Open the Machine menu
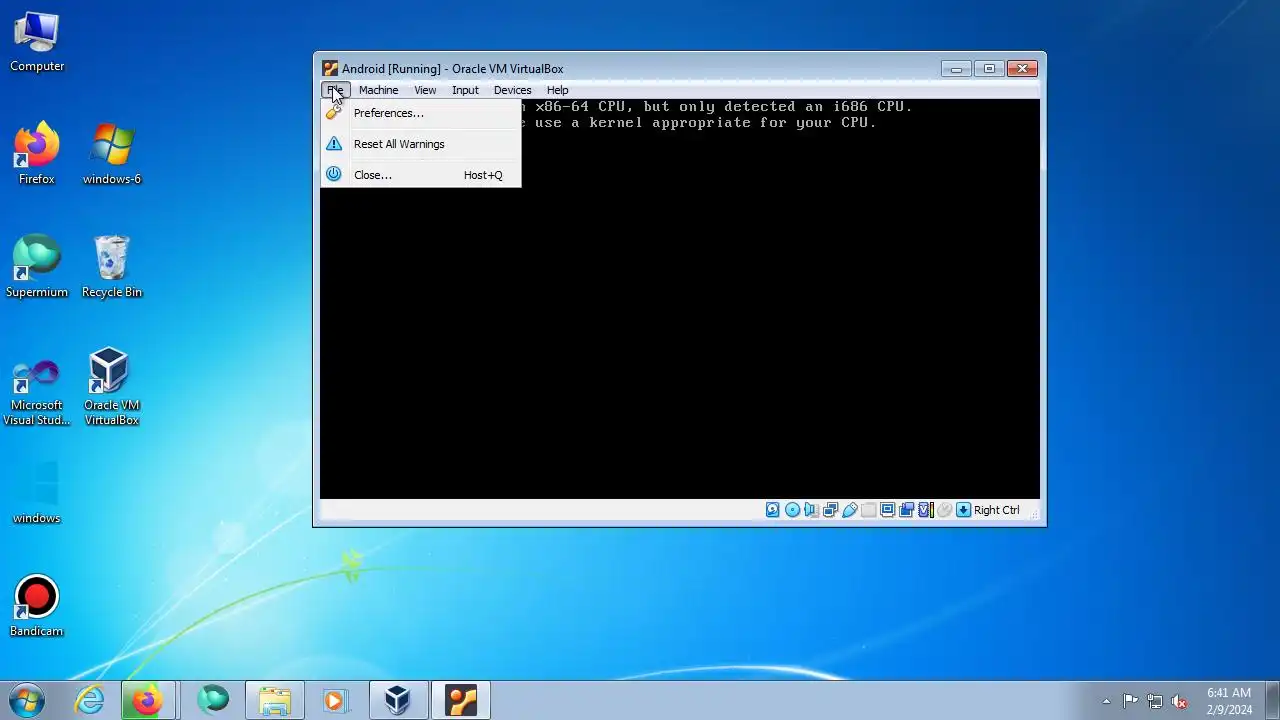The image size is (1280, 720). (x=378, y=90)
